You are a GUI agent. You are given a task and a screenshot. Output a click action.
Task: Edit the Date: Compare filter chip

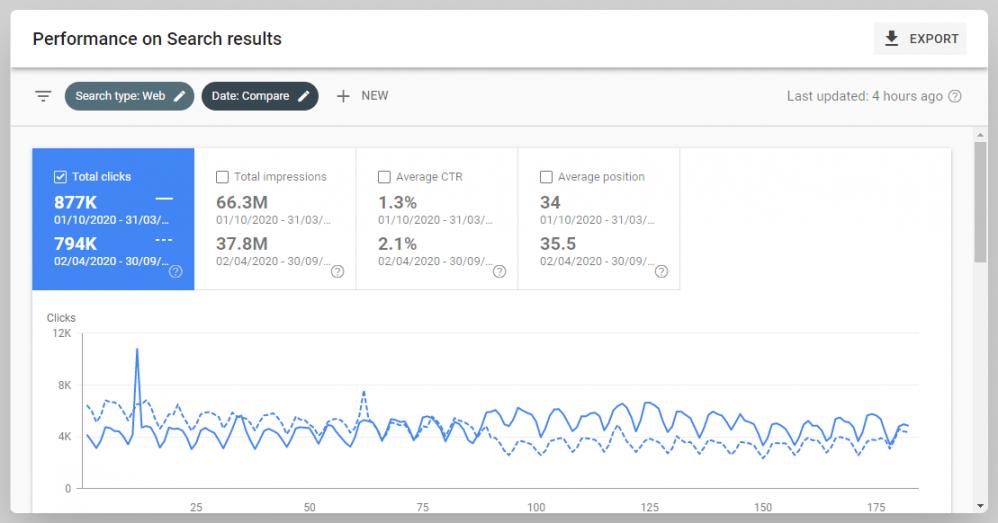pos(260,96)
